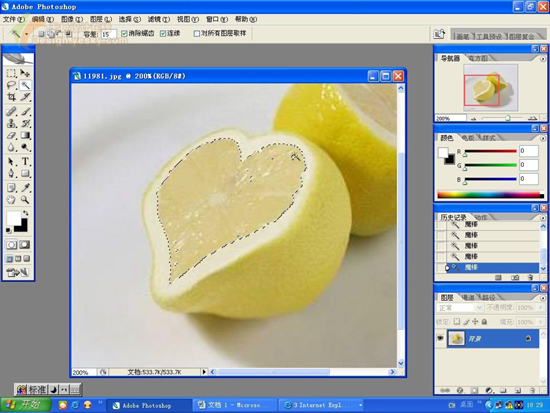Select the Zoom magnifier tool

point(25,200)
